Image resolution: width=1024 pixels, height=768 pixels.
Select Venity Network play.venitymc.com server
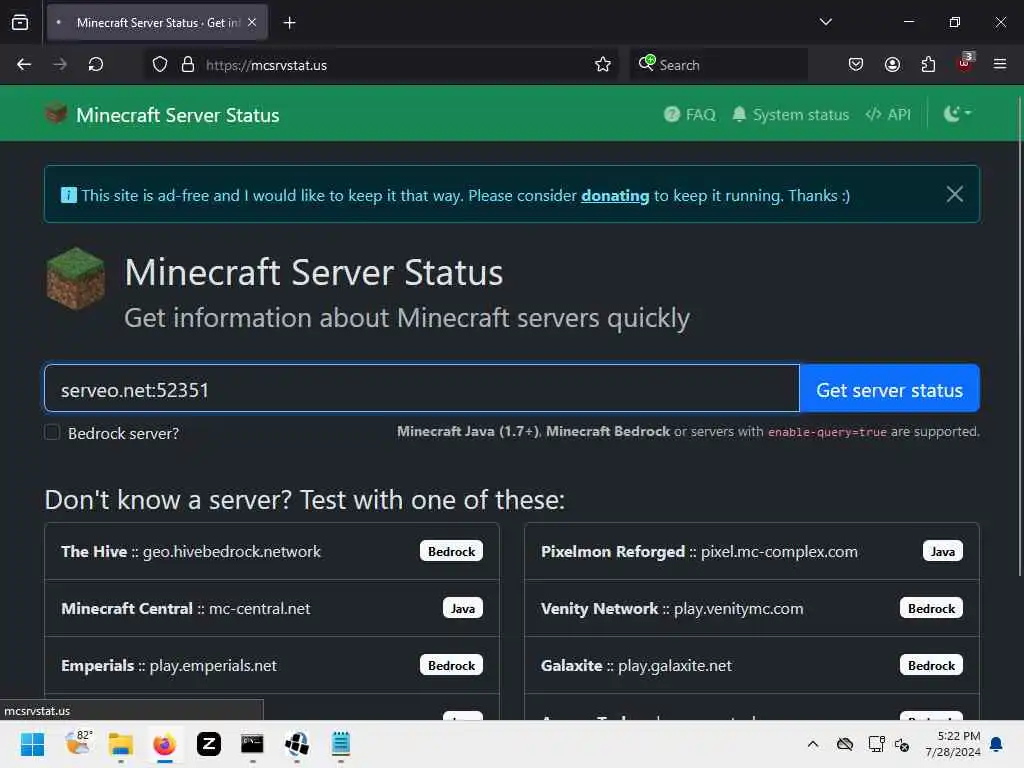coord(752,608)
